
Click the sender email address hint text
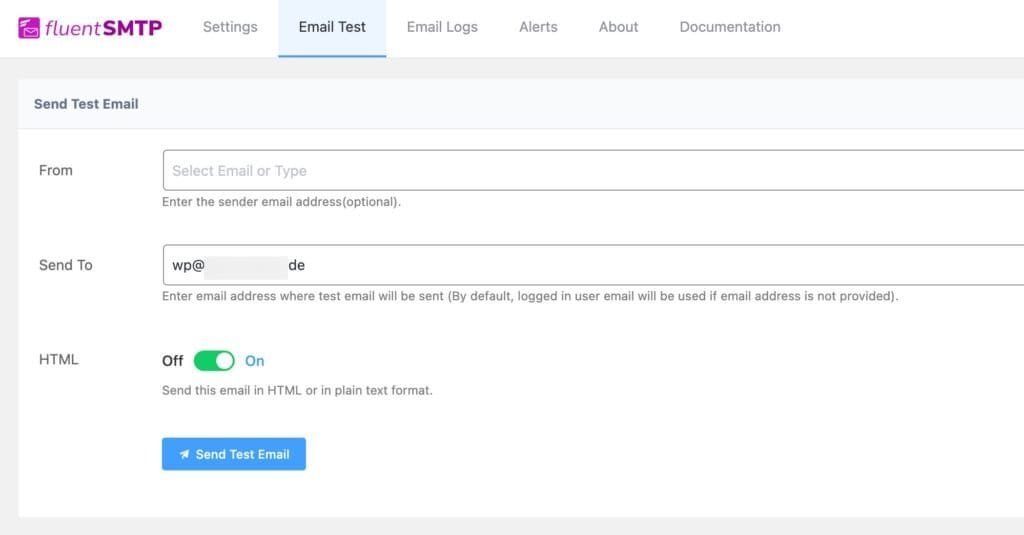[281, 202]
